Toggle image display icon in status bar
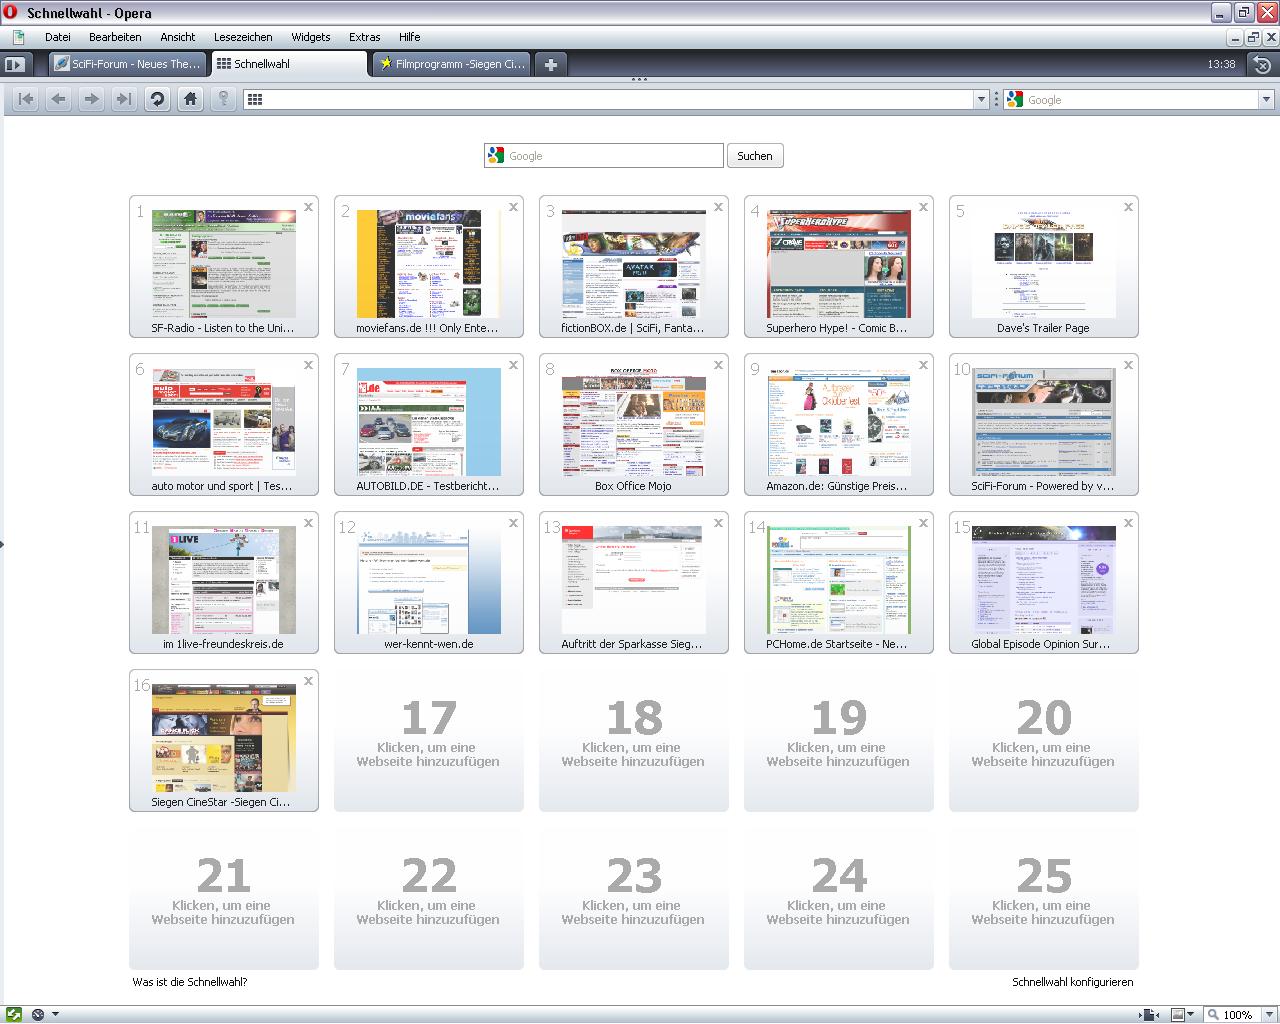The width and height of the screenshot is (1280, 1024). [x=1178, y=1014]
